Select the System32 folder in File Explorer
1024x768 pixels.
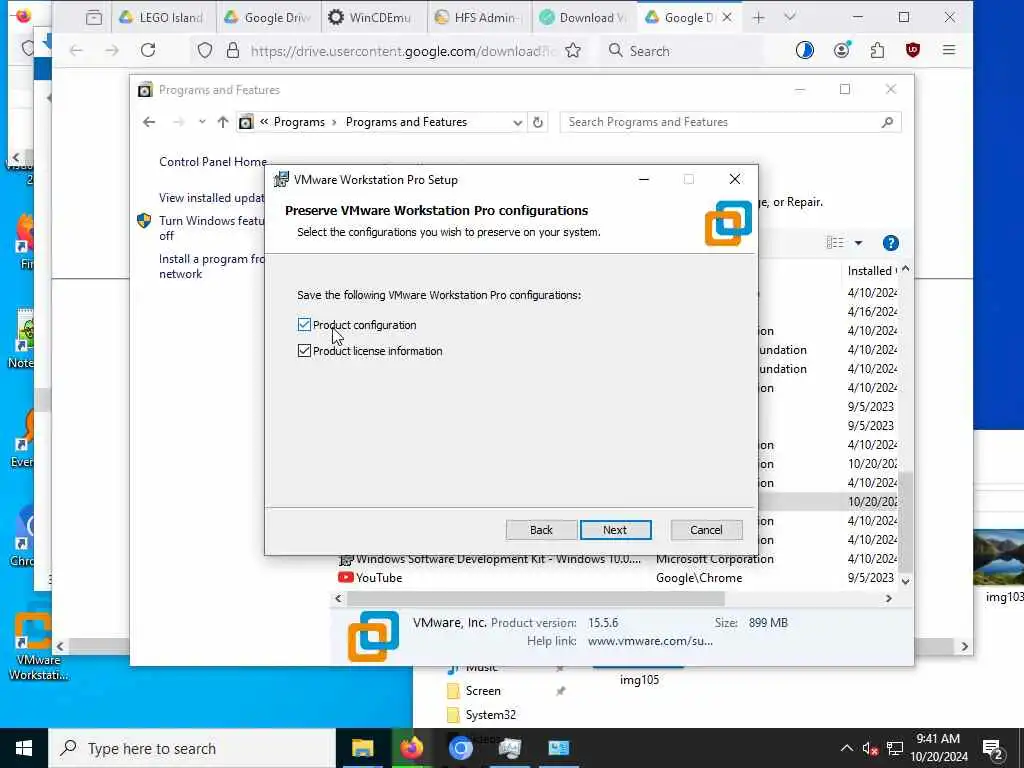490,715
